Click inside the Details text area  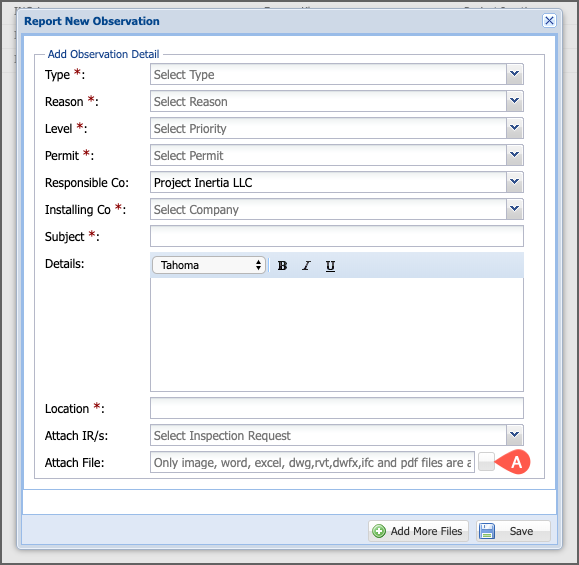(x=337, y=335)
